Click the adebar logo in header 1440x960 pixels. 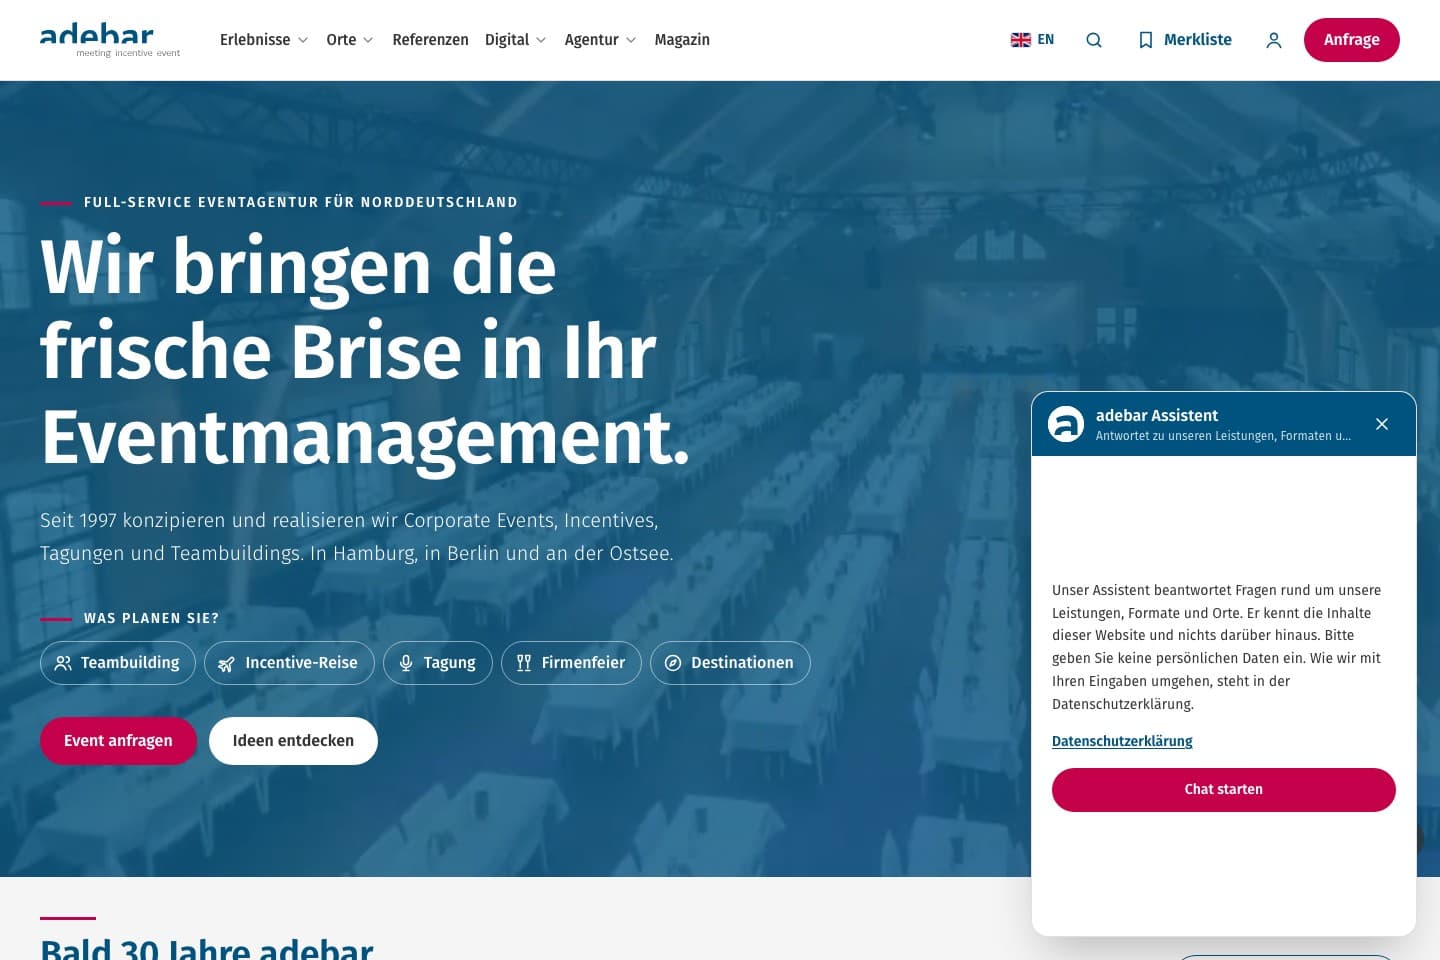[110, 40]
